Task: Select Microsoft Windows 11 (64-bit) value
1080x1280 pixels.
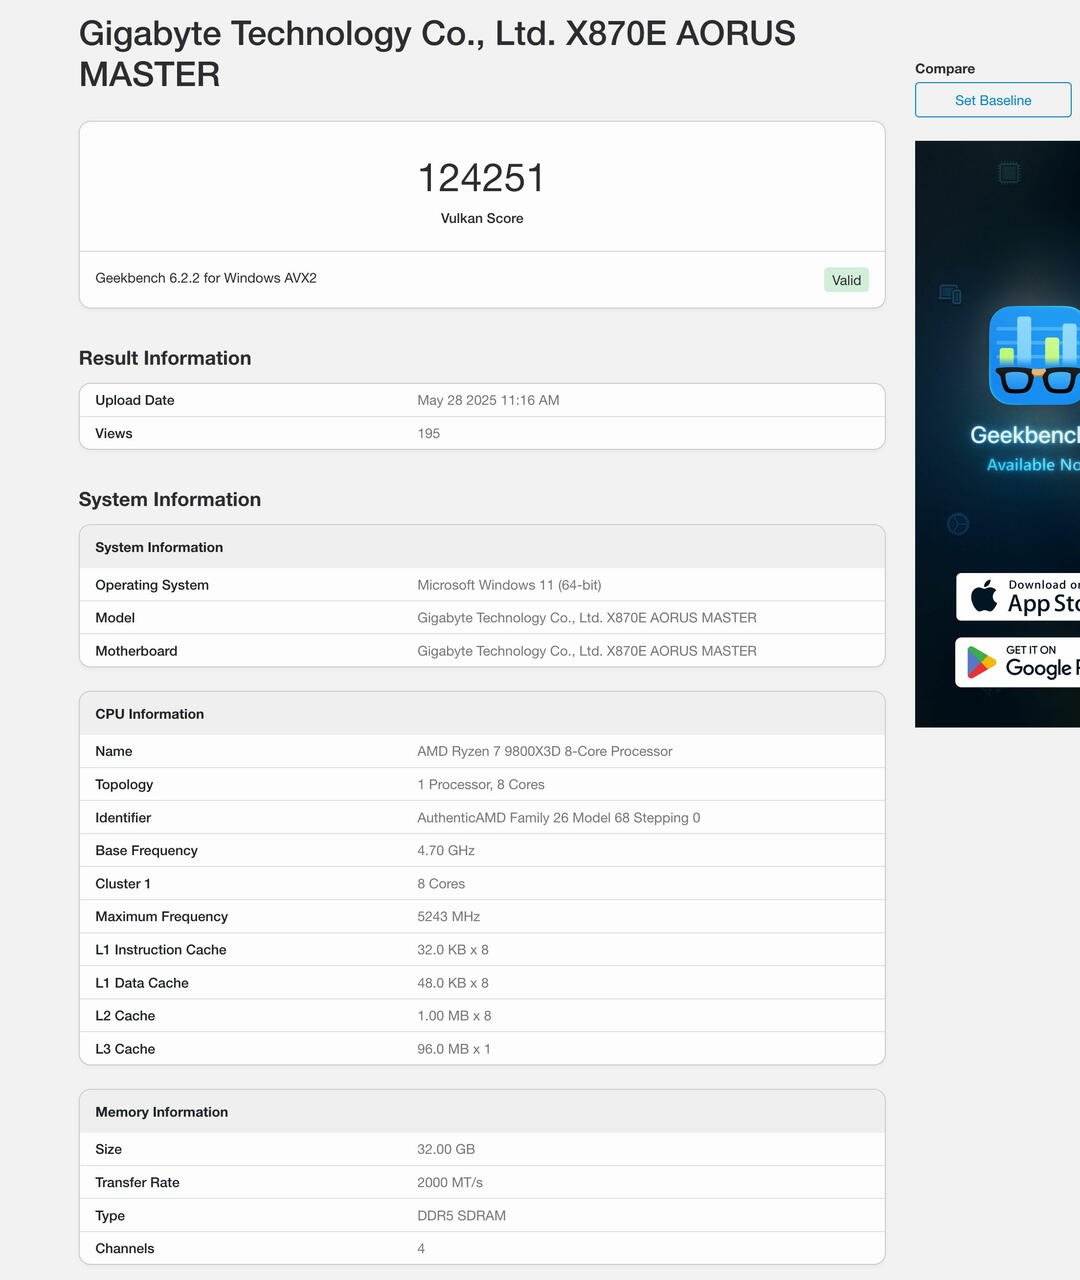Action: (x=509, y=585)
